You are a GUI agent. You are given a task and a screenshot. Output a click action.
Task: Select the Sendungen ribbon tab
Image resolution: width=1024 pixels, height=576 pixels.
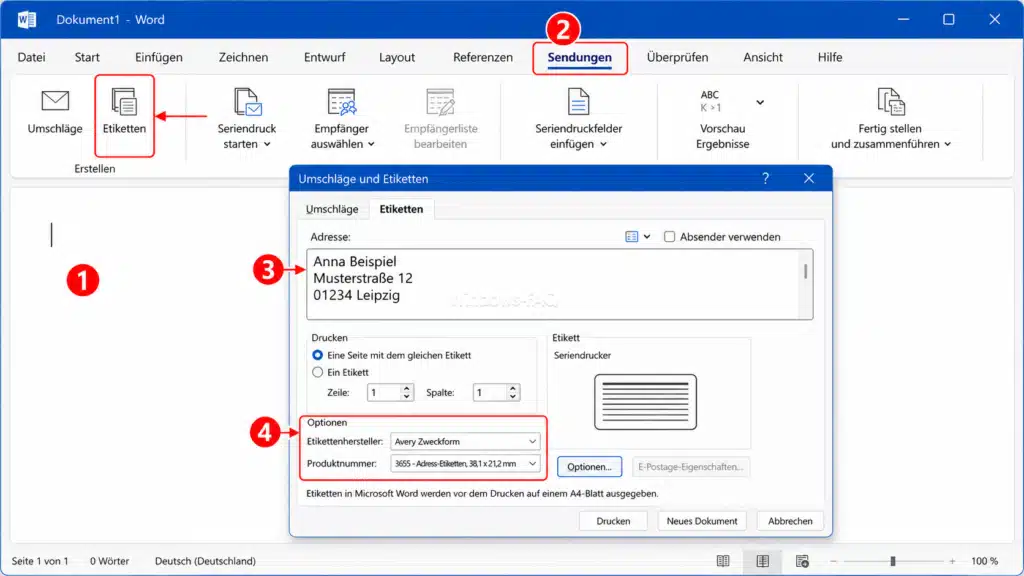pyautogui.click(x=580, y=57)
